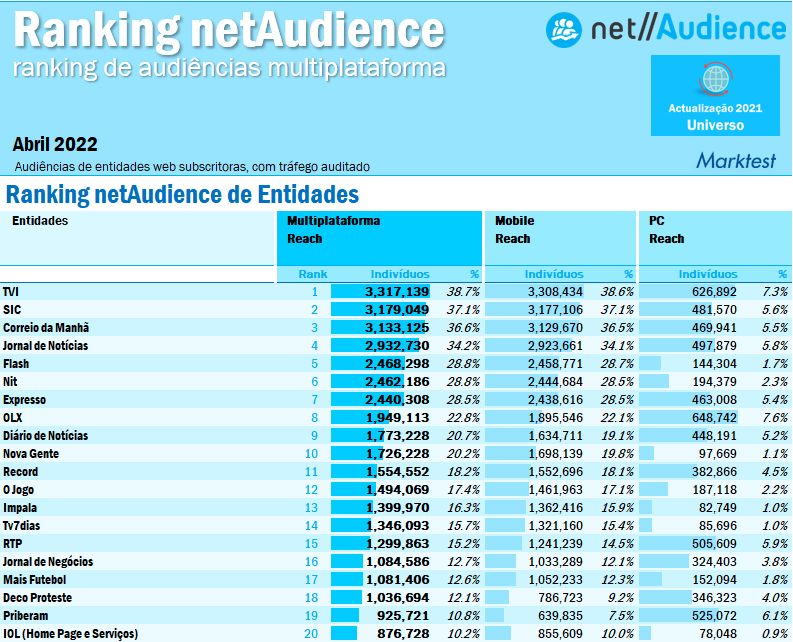The height and width of the screenshot is (642, 793).
Task: Click the OLX PC reach bar 648,742
Action: click(708, 418)
